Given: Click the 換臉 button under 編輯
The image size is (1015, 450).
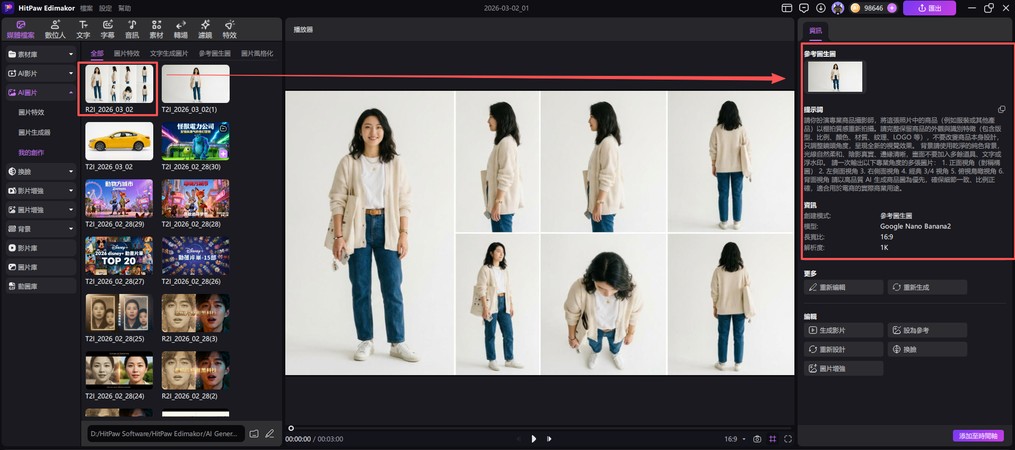Looking at the screenshot, I should pyautogui.click(x=927, y=349).
